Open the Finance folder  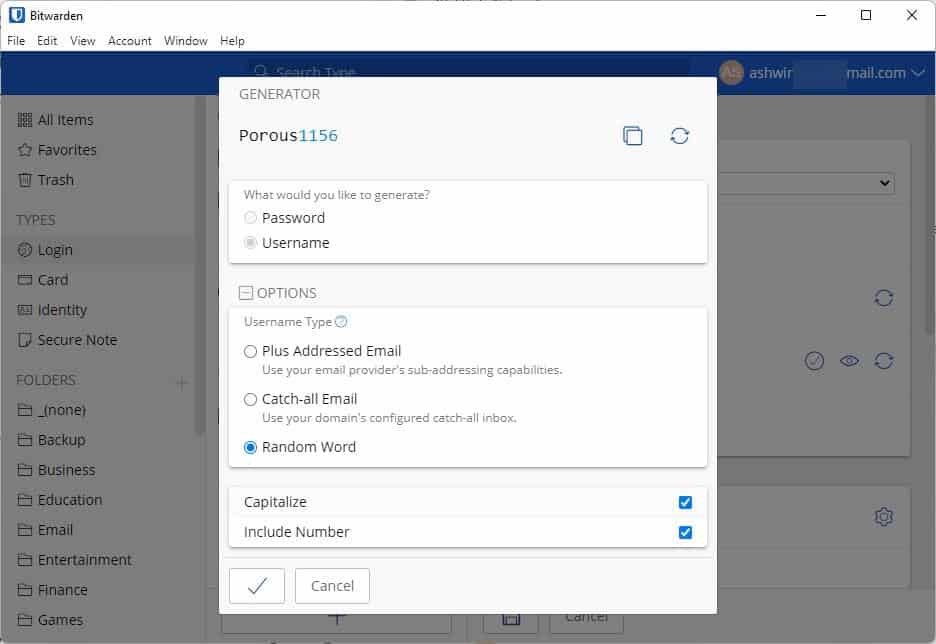pyautogui.click(x=62, y=590)
